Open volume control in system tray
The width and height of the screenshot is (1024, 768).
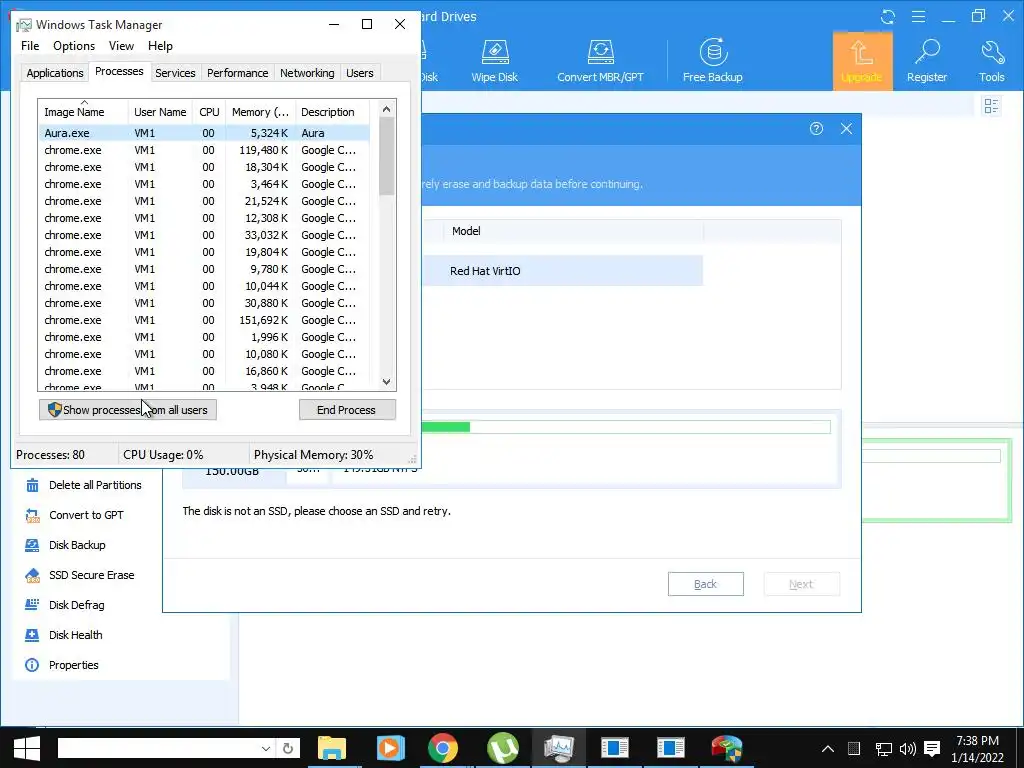tap(907, 749)
